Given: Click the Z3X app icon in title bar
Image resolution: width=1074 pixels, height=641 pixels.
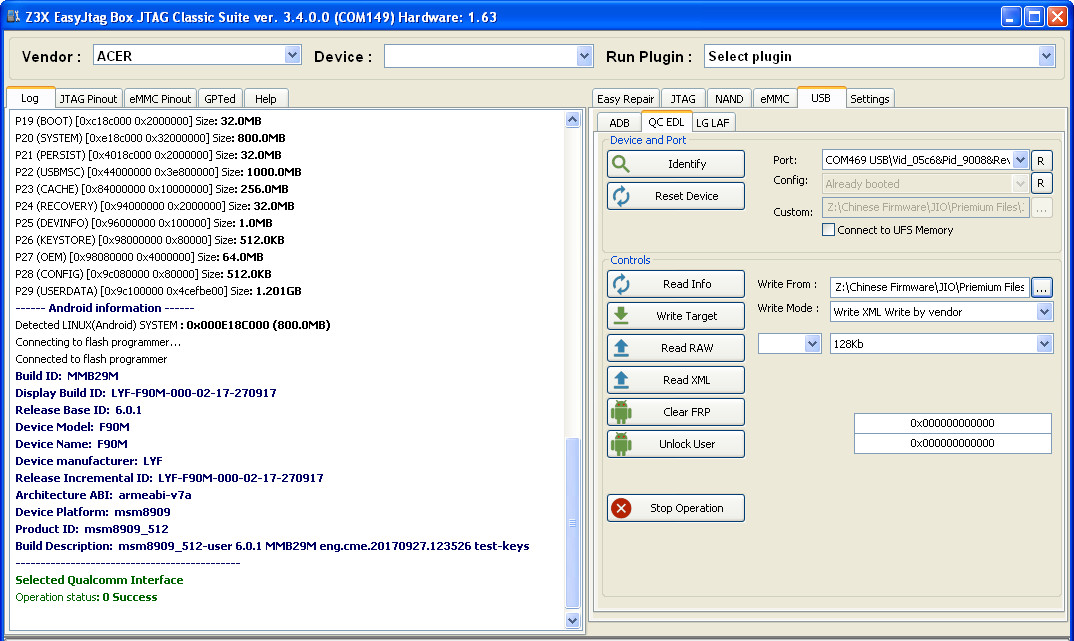Looking at the screenshot, I should pyautogui.click(x=13, y=16).
